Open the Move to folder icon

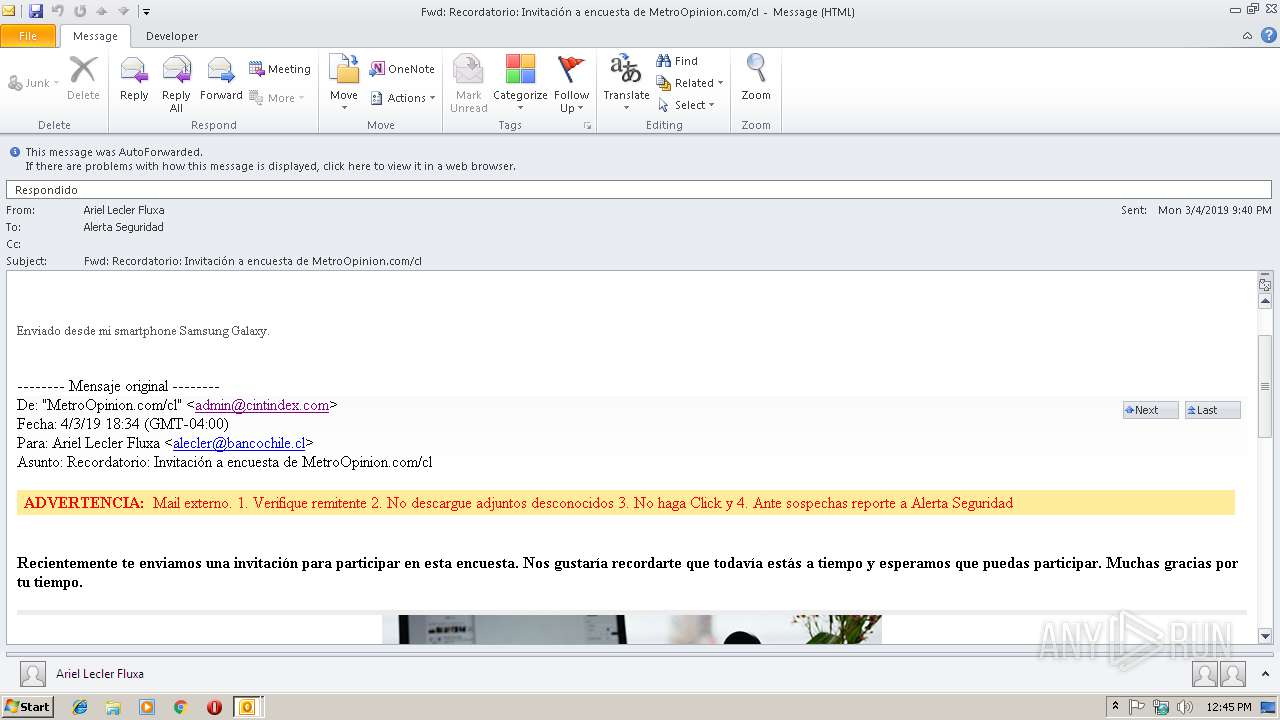344,84
